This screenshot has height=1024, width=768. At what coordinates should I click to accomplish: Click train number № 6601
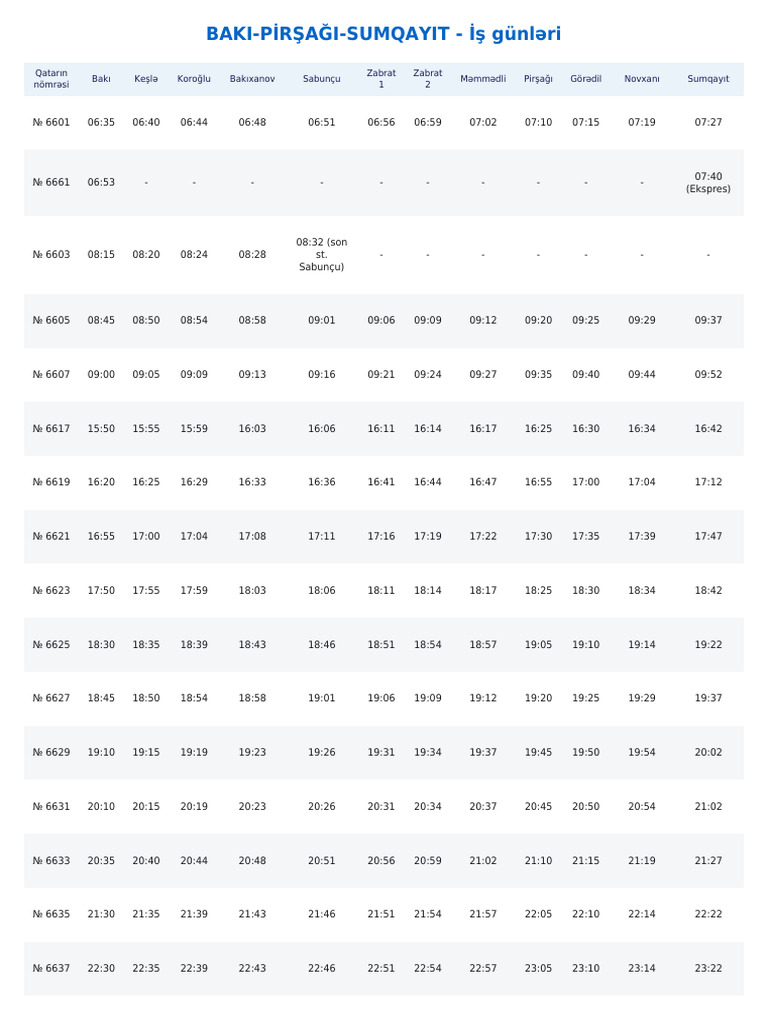tap(51, 122)
